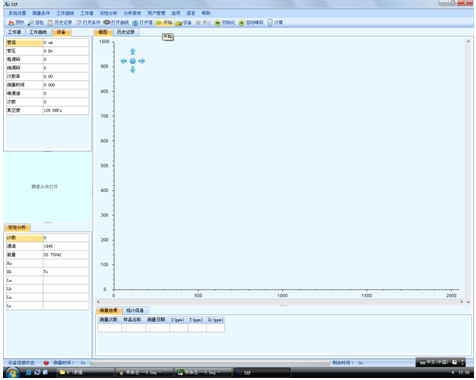Click the measurement time progress bar
The height and width of the screenshot is (380, 476).
pos(210,363)
